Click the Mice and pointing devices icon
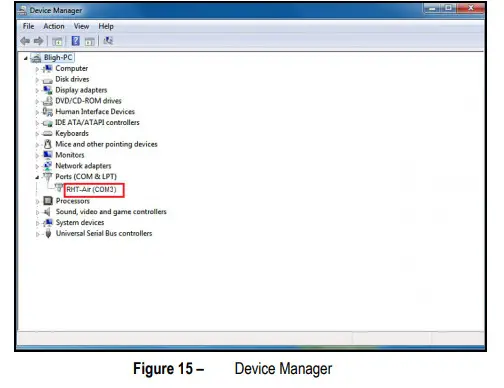The image size is (504, 388). click(x=48, y=144)
